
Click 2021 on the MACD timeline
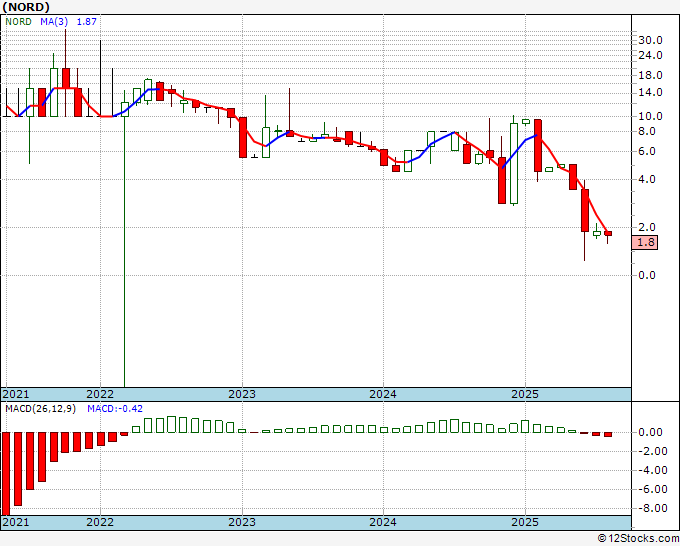pos(16,522)
